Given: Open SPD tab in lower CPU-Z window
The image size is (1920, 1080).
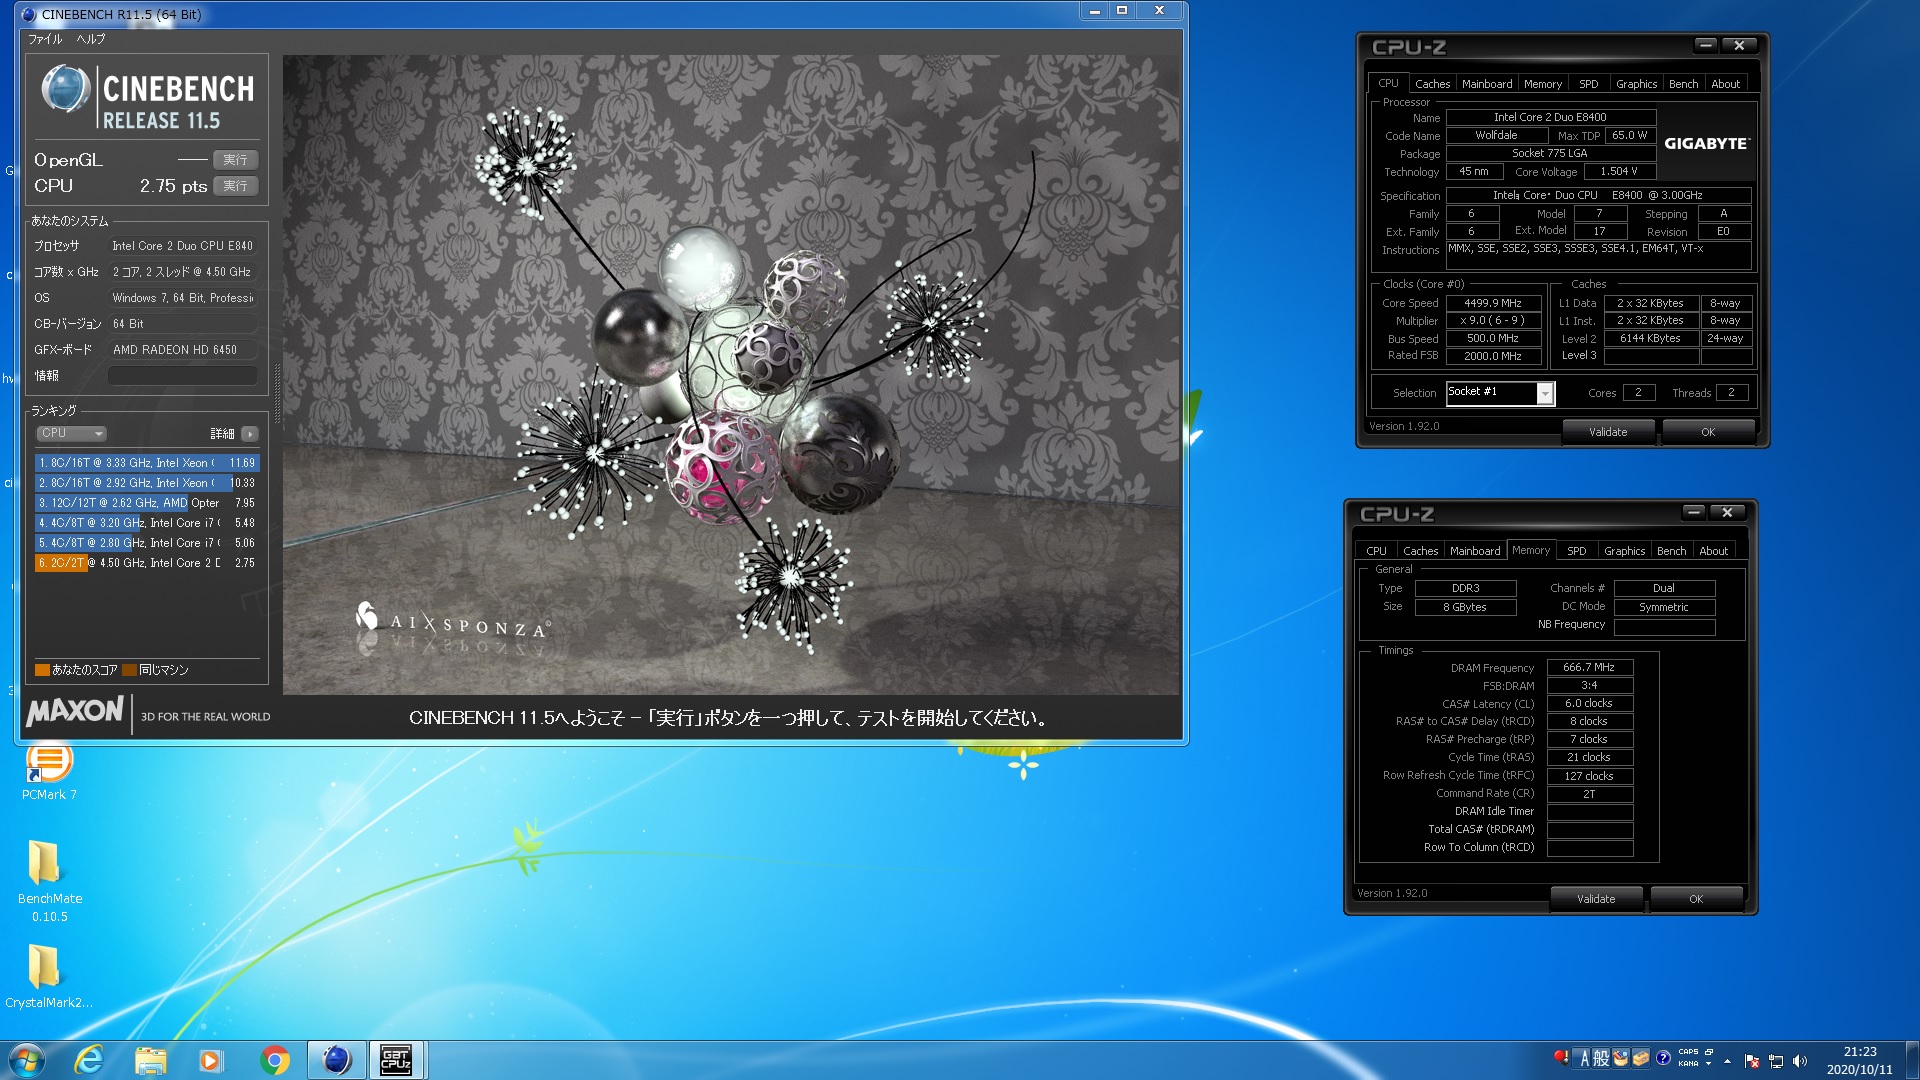Looking at the screenshot, I should (1577, 551).
